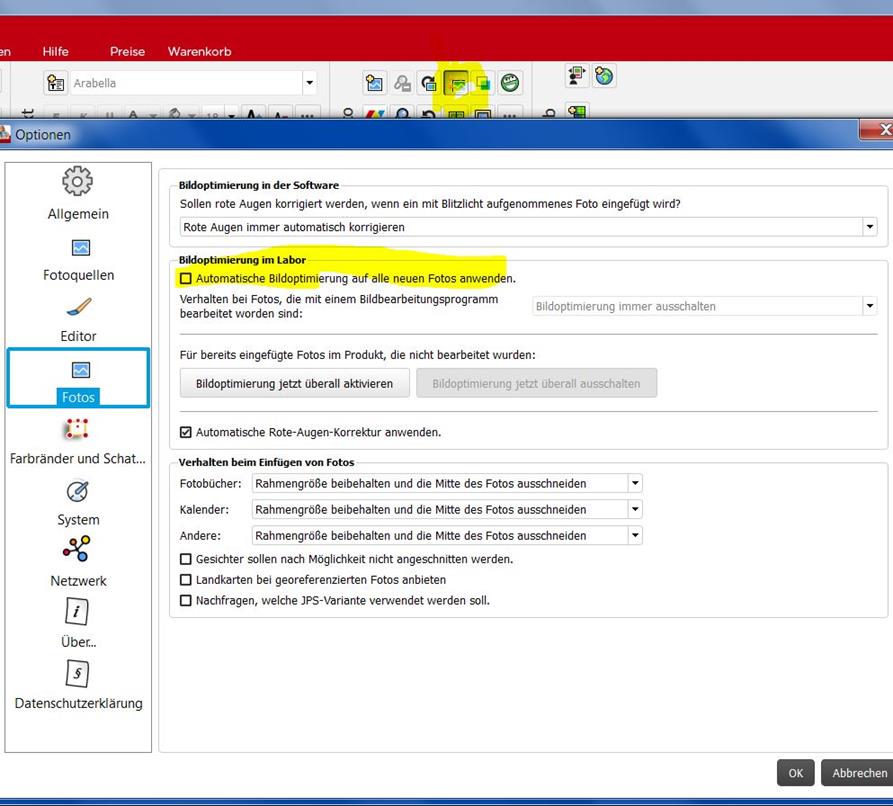Enable Automatische Bildoptimierung for new photos

pos(186,279)
